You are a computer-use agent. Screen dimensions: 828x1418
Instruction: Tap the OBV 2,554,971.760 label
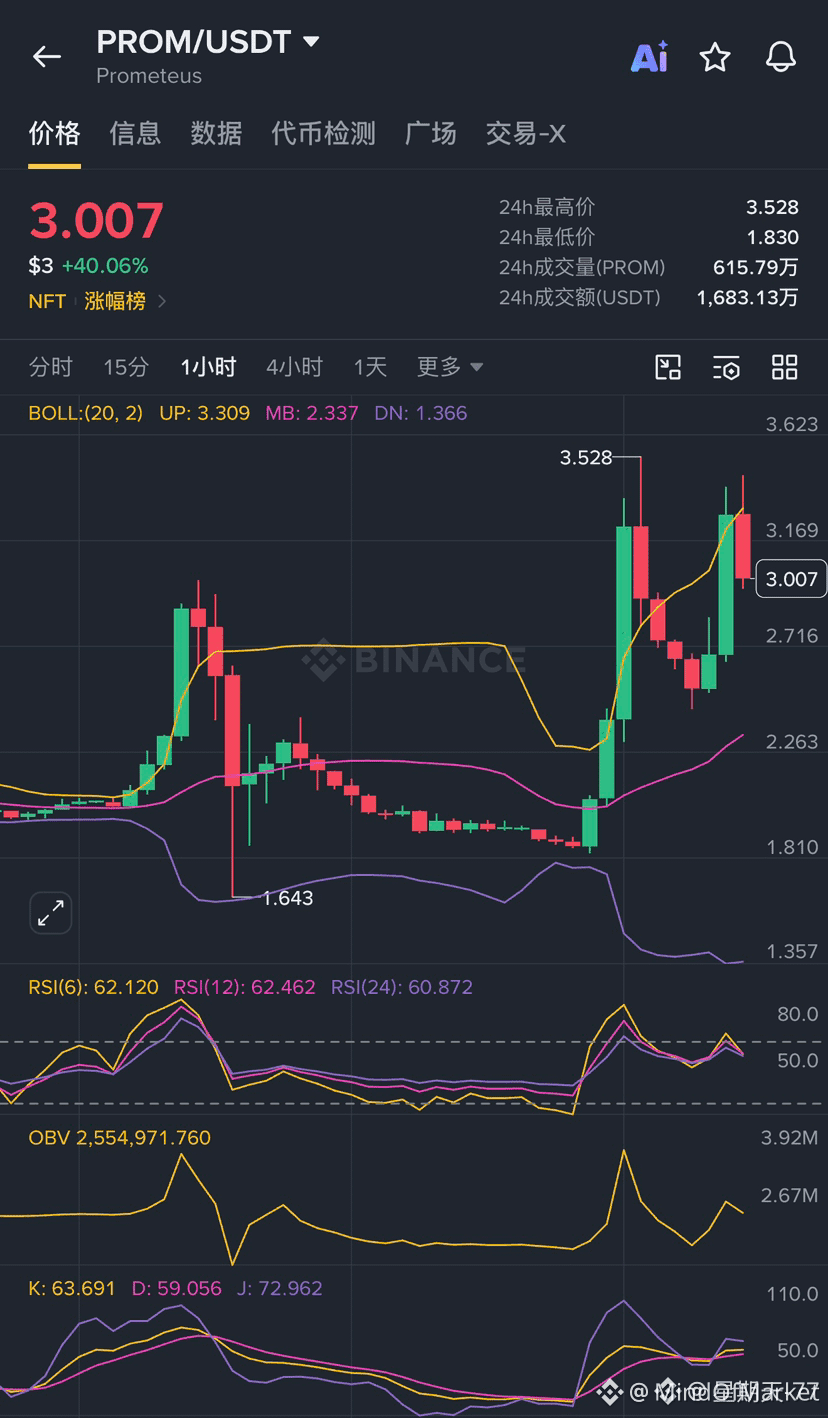(120, 1138)
